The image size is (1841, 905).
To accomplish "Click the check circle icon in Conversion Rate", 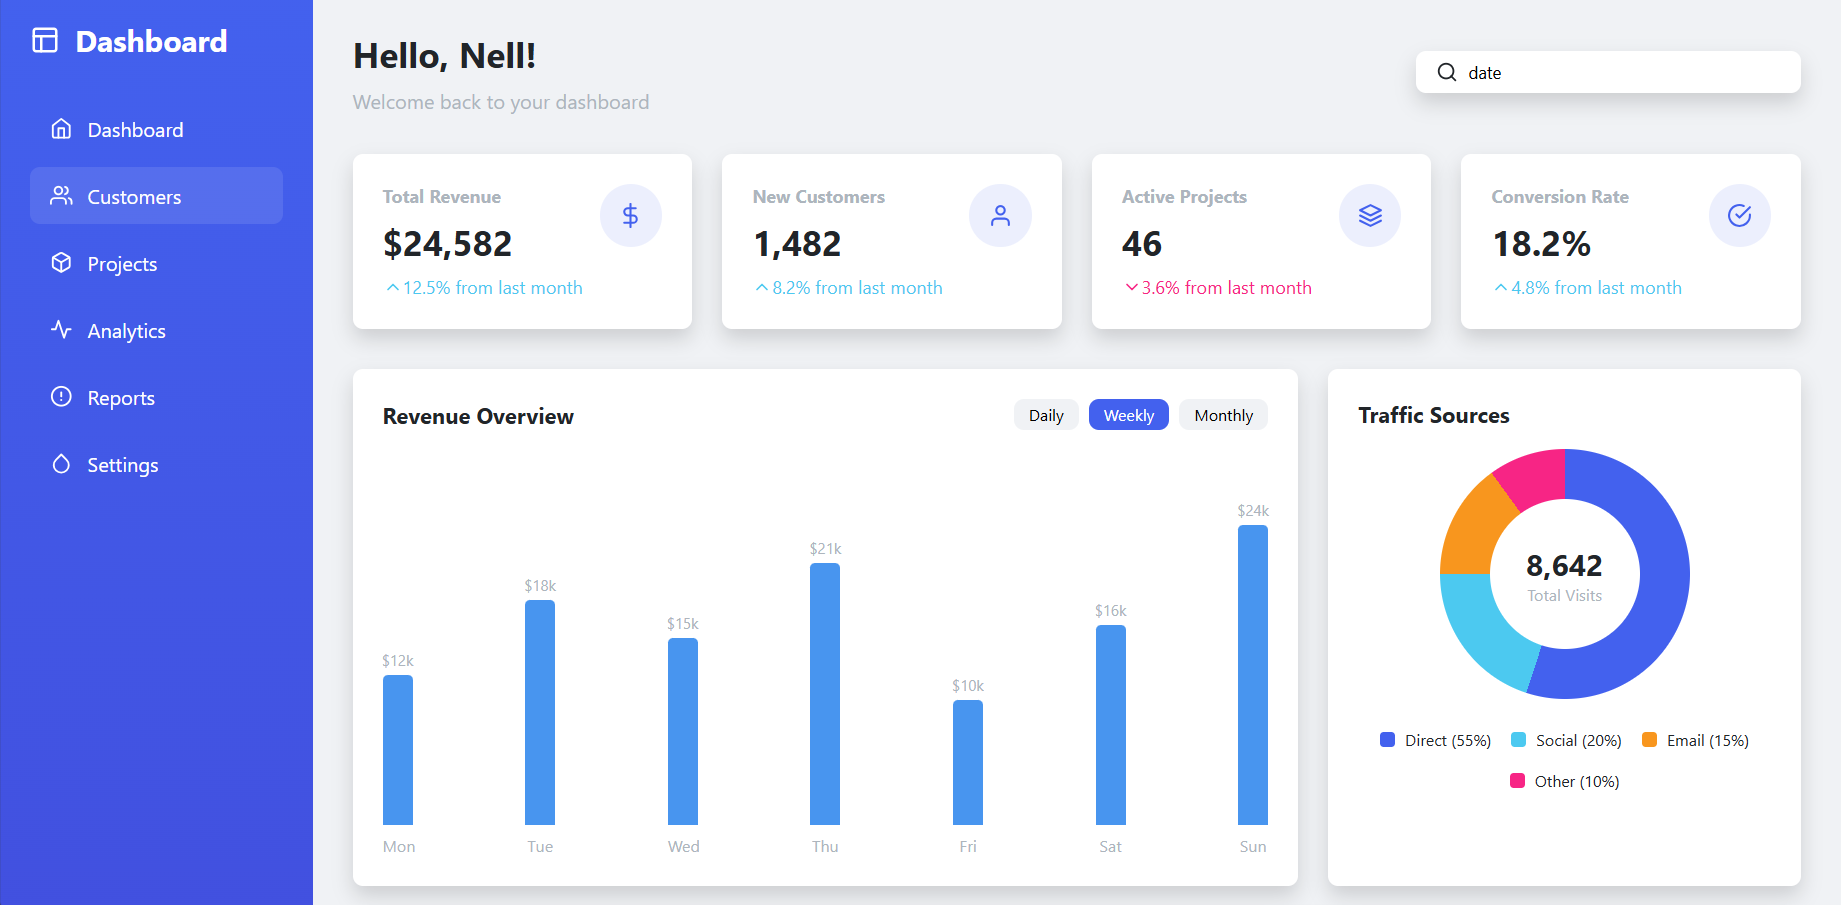I will pos(1740,215).
